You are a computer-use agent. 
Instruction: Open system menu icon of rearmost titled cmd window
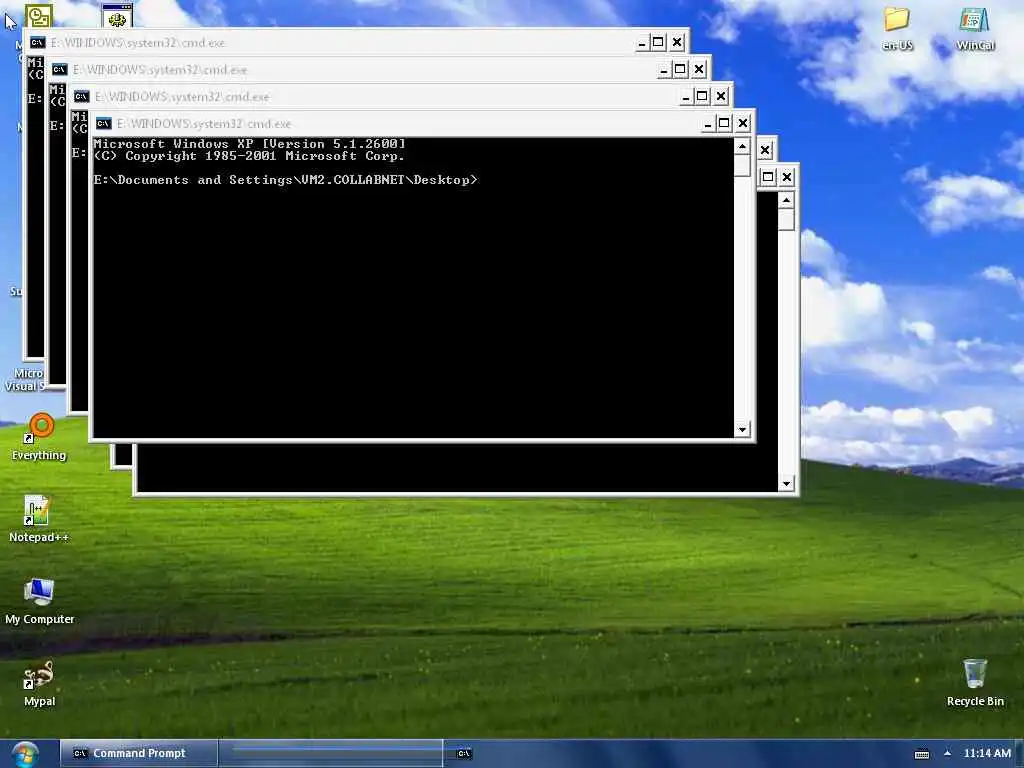click(x=37, y=42)
